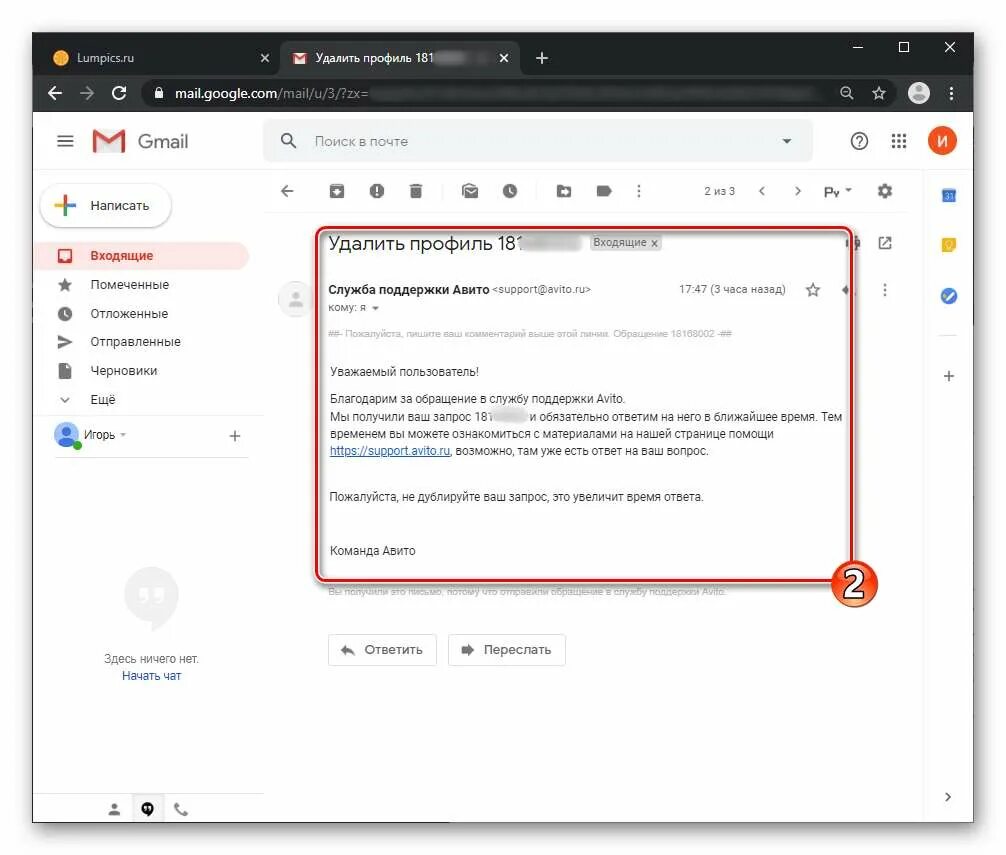This screenshot has width=1006, height=855.
Task: Move email to a folder
Action: click(564, 191)
